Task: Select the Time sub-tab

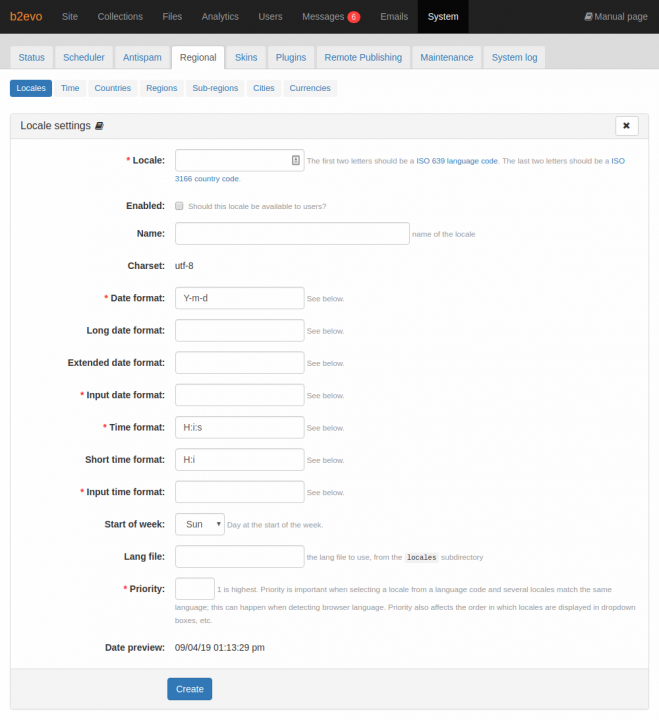Action: tap(70, 88)
